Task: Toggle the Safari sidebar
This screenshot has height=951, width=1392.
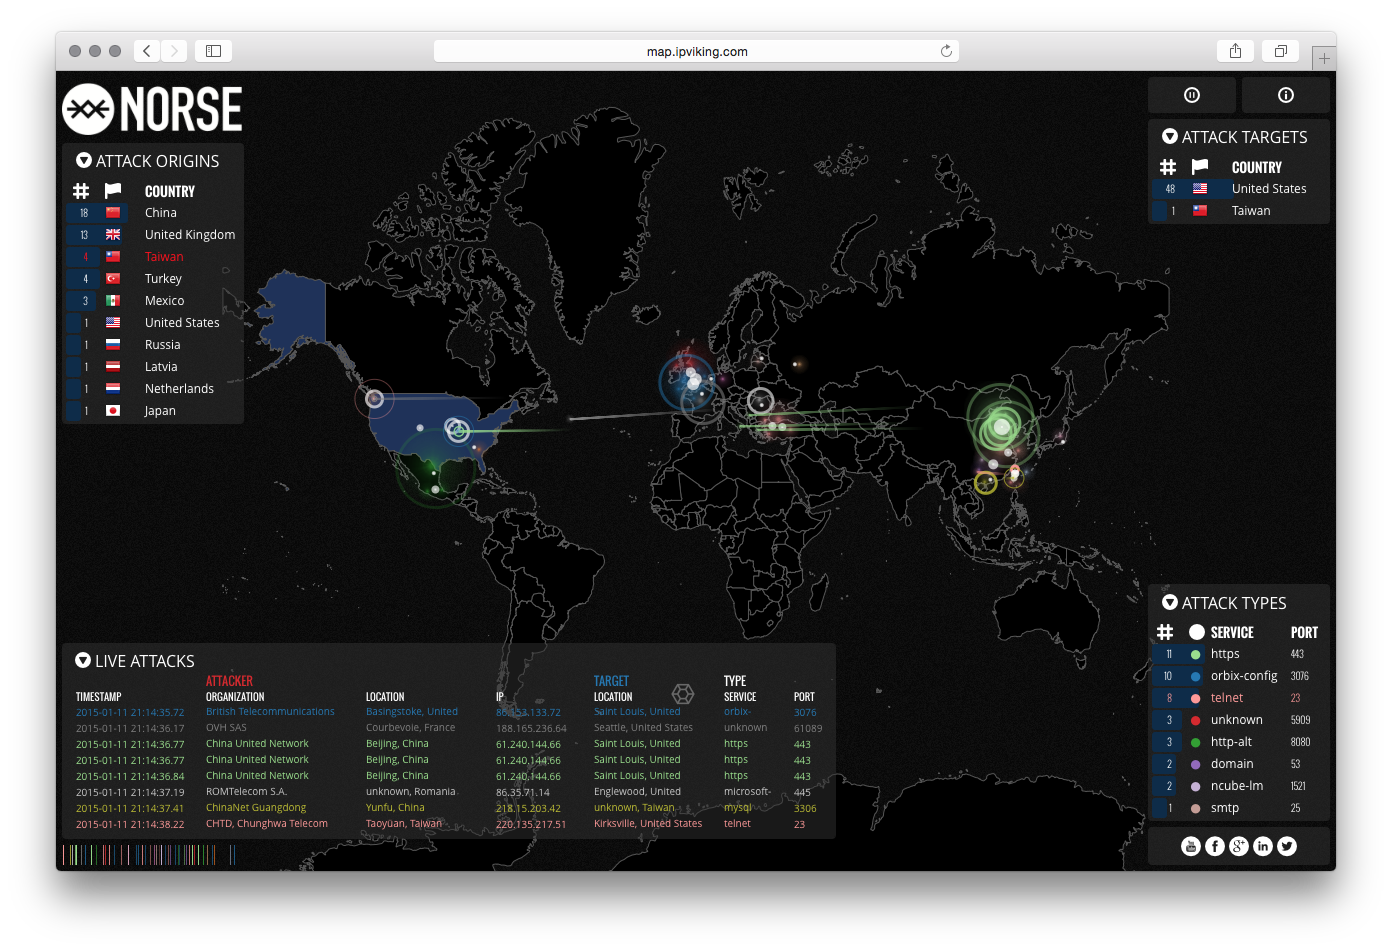Action: (x=213, y=50)
